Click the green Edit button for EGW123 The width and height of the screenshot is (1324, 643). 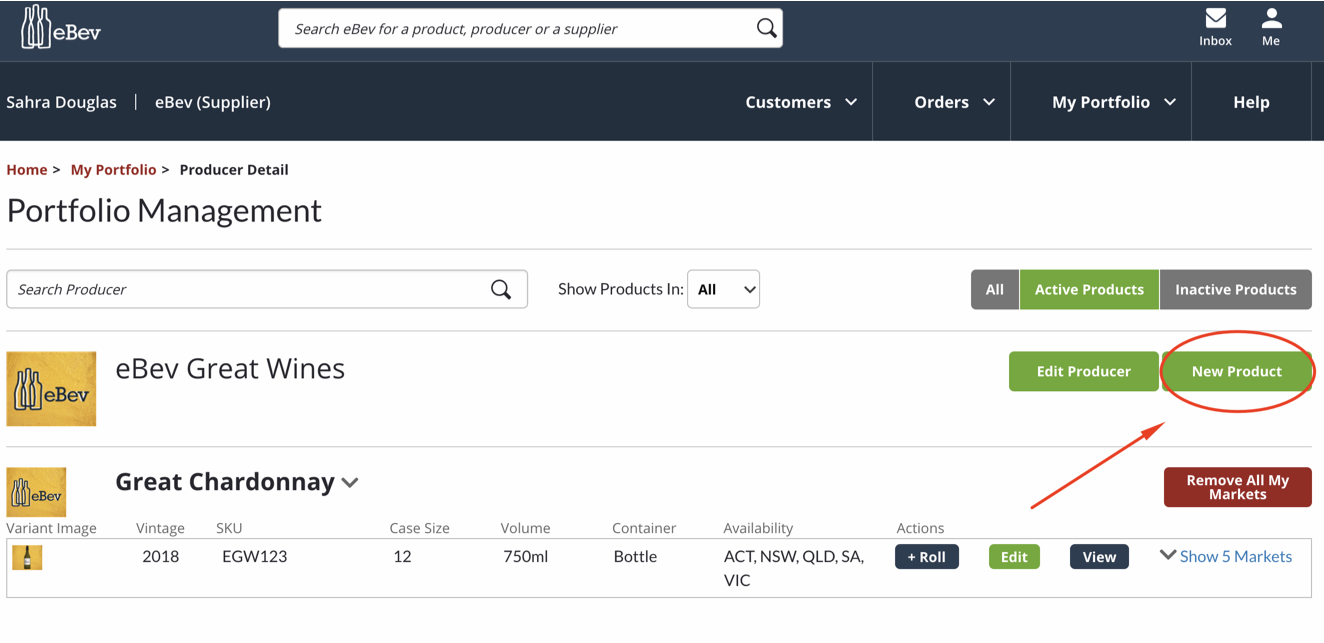click(1014, 557)
